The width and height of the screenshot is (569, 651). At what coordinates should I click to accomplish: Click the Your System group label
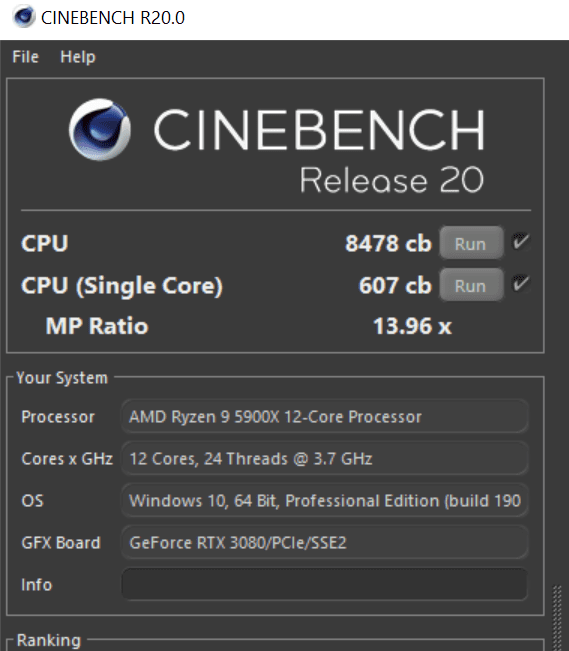[x=62, y=378]
